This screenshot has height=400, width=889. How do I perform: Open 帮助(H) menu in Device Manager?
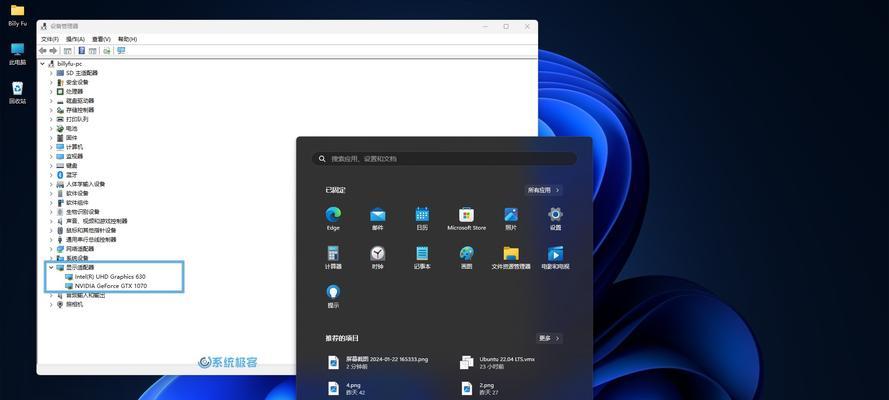127,39
